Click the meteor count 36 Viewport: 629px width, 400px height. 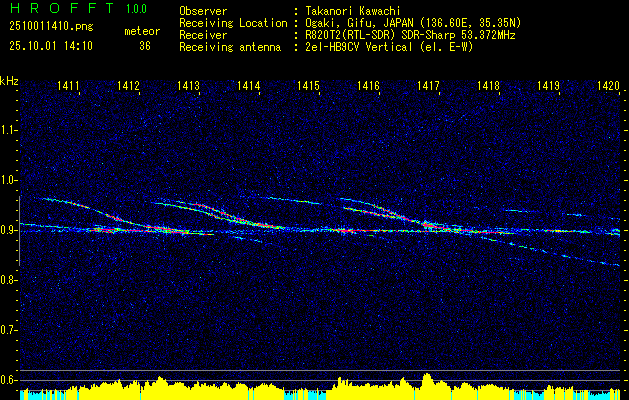[145, 46]
